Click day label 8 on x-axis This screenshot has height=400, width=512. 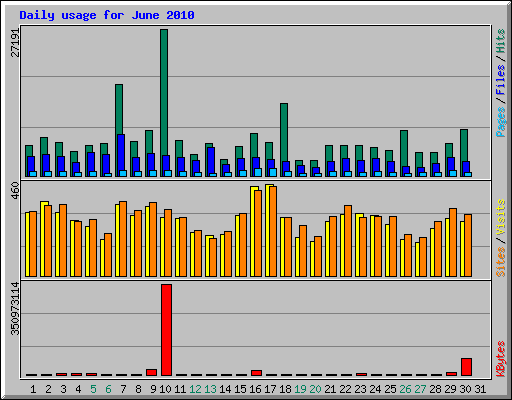tap(138, 389)
